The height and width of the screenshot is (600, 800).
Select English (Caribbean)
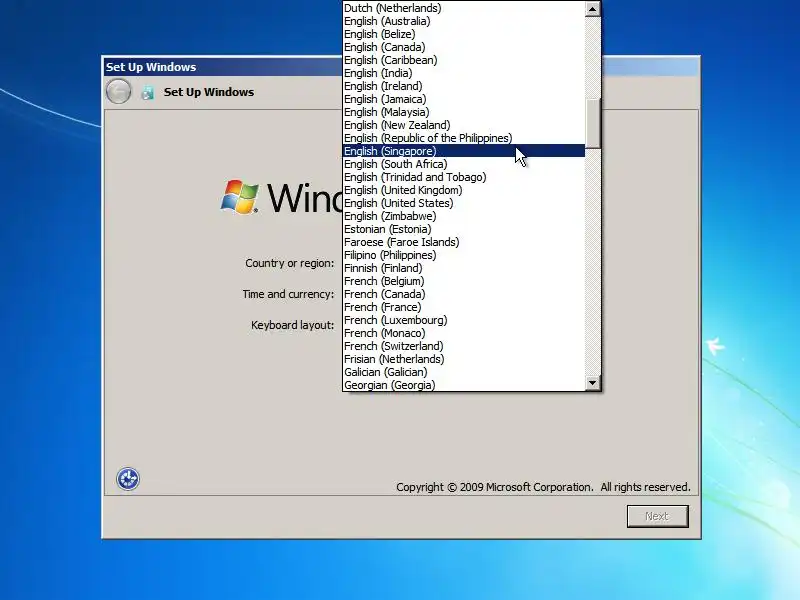[463, 60]
